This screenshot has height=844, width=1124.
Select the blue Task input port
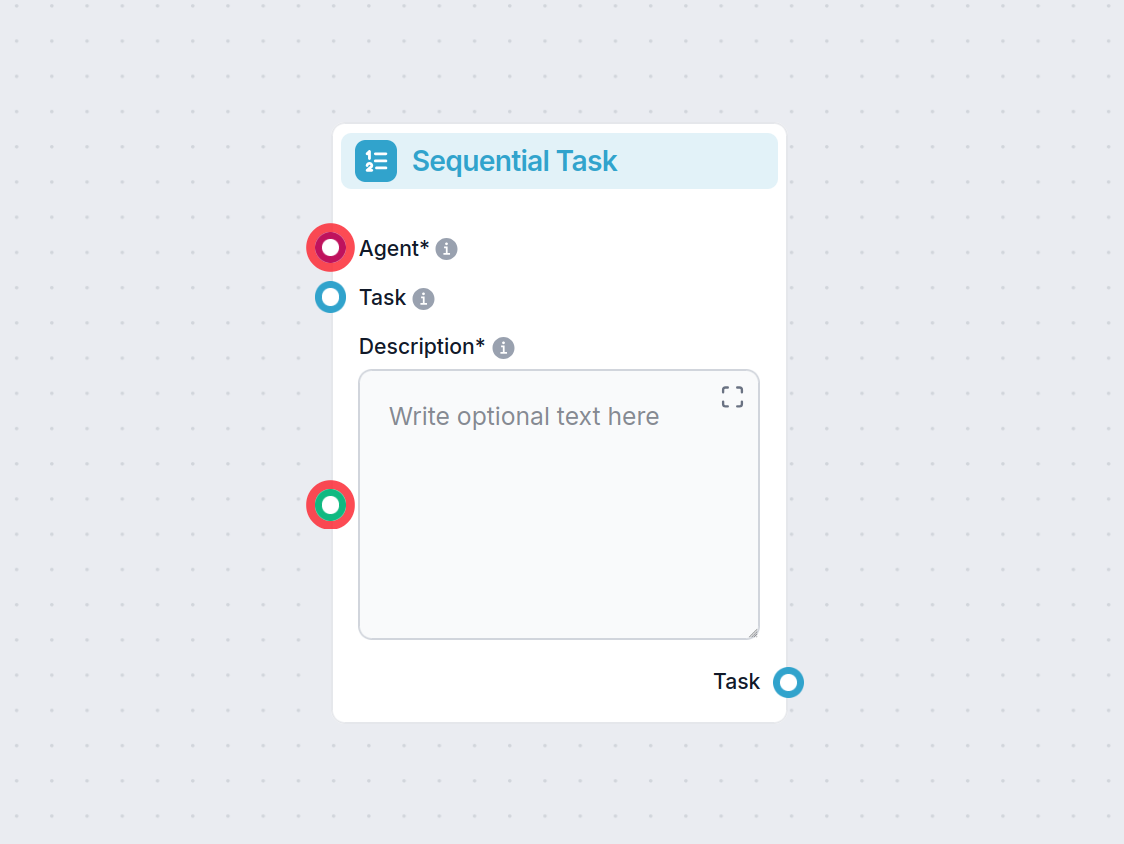pos(330,297)
